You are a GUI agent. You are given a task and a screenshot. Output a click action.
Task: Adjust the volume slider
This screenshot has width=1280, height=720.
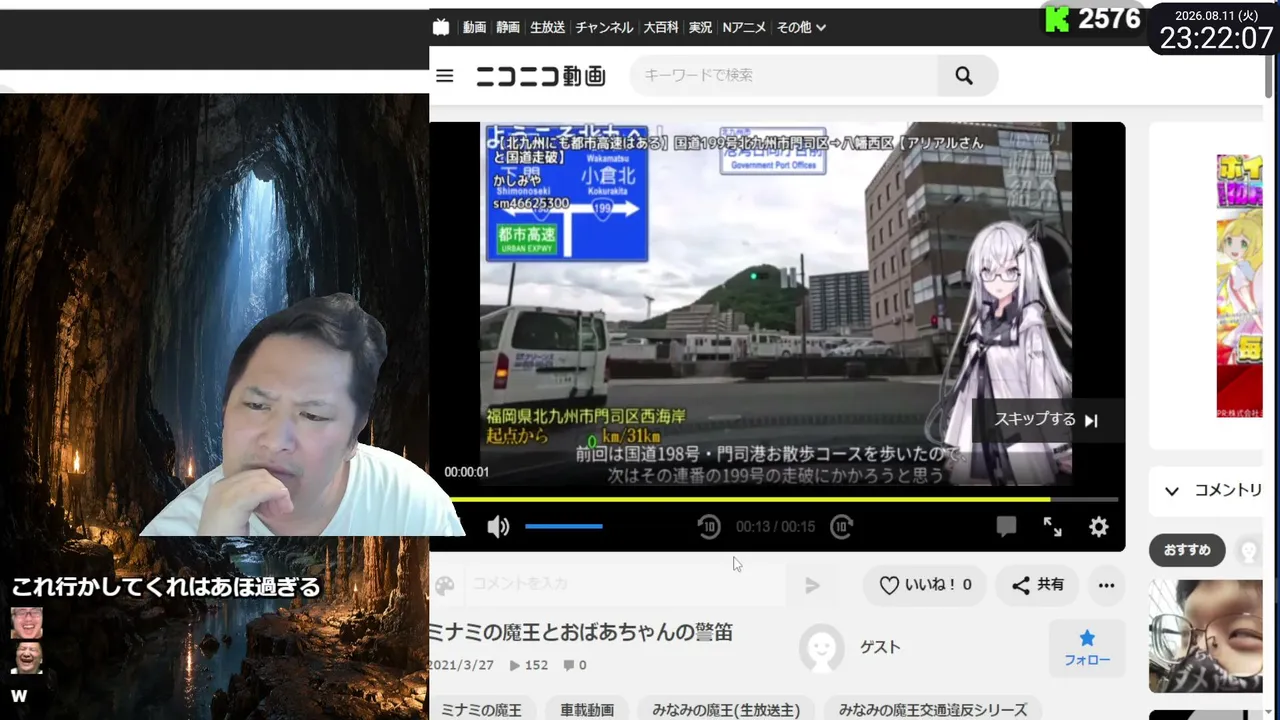tap(564, 526)
